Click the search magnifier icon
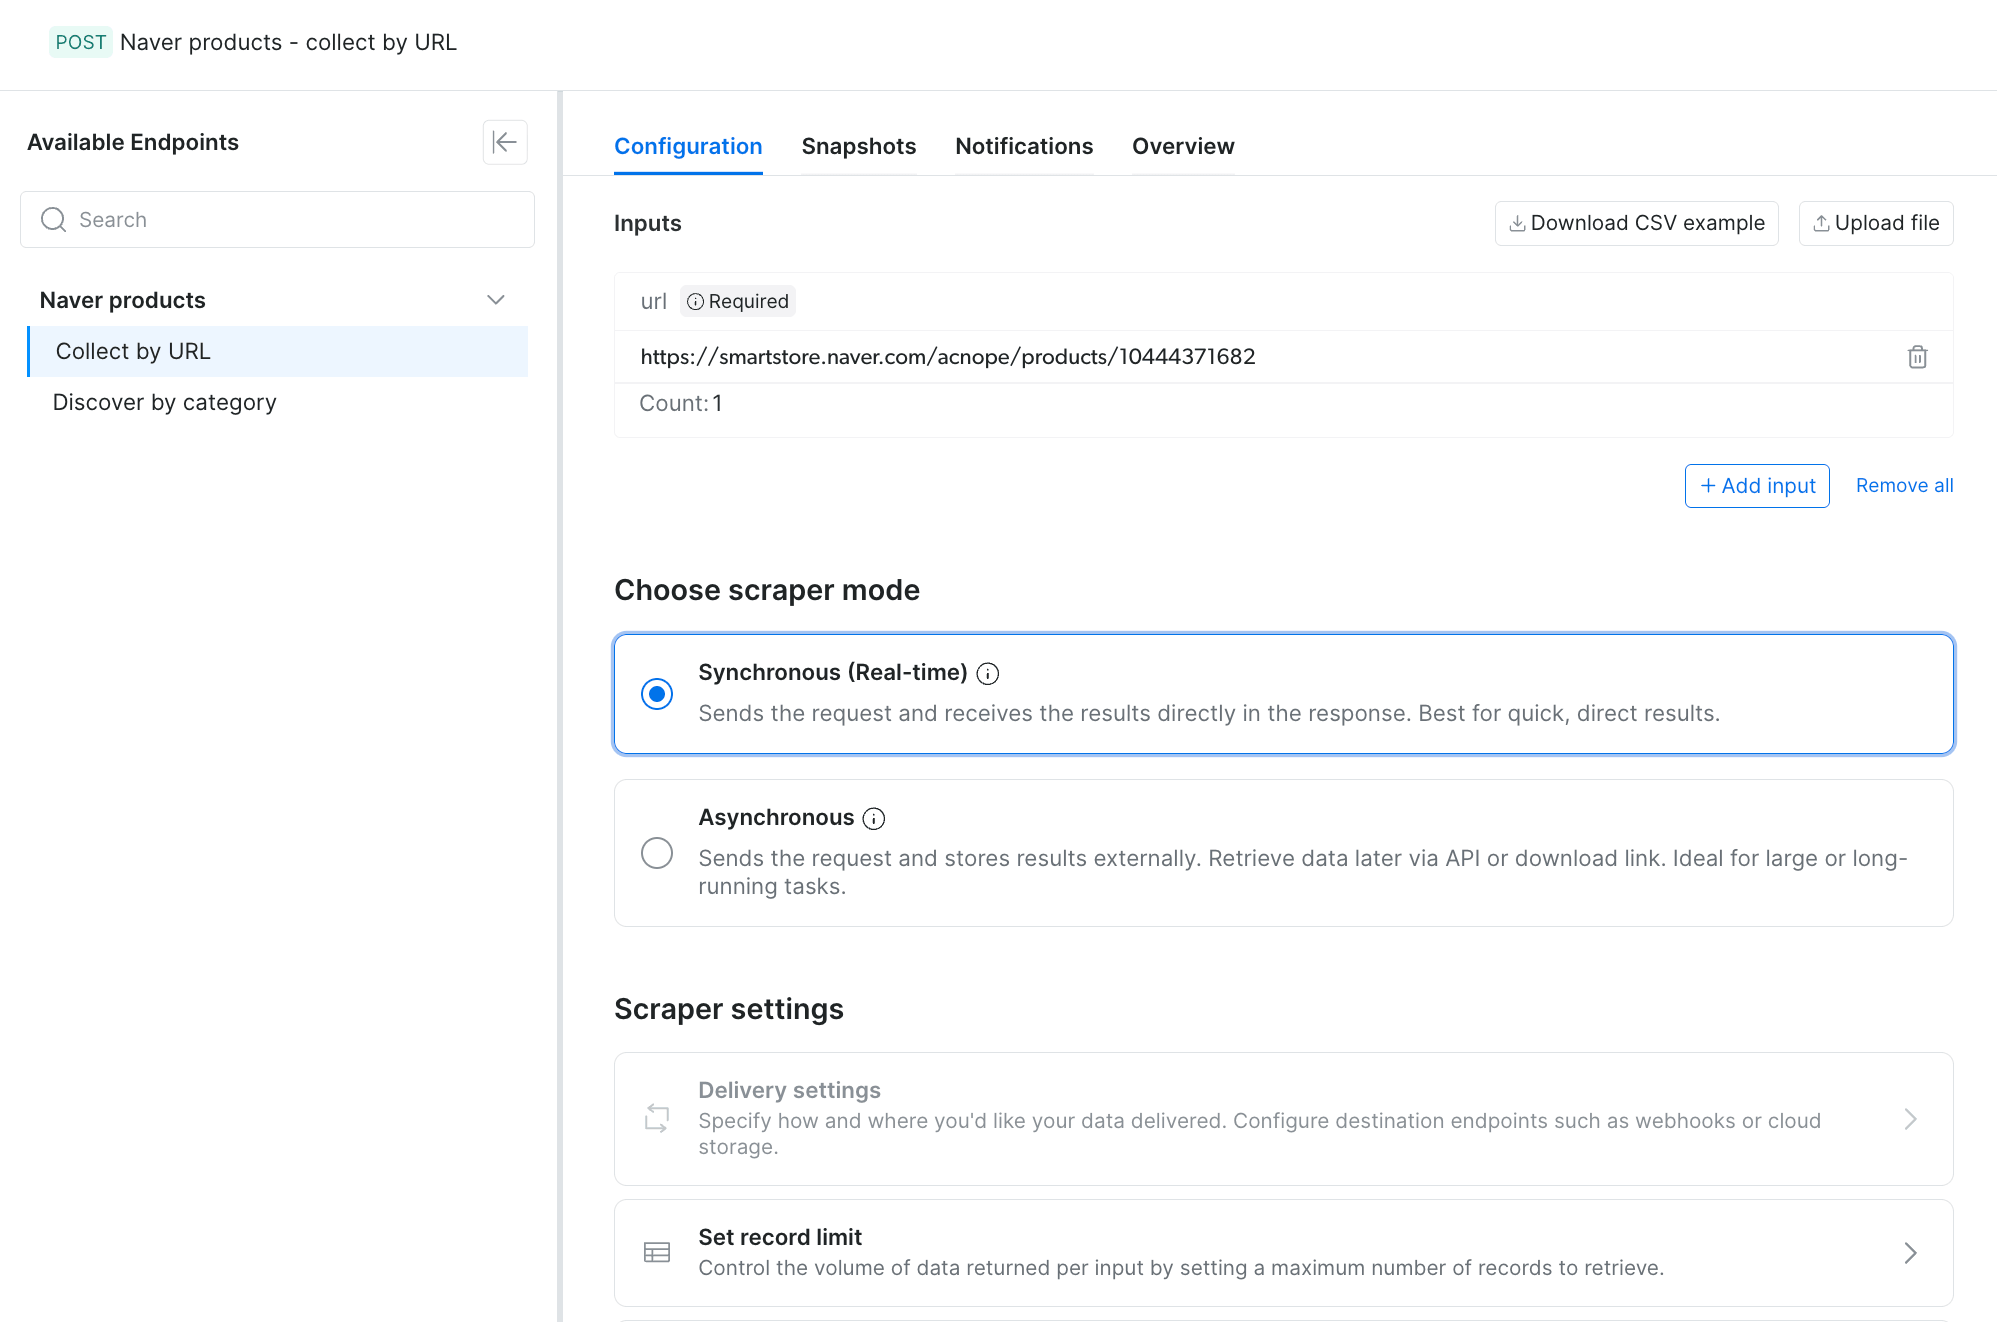 click(54, 219)
